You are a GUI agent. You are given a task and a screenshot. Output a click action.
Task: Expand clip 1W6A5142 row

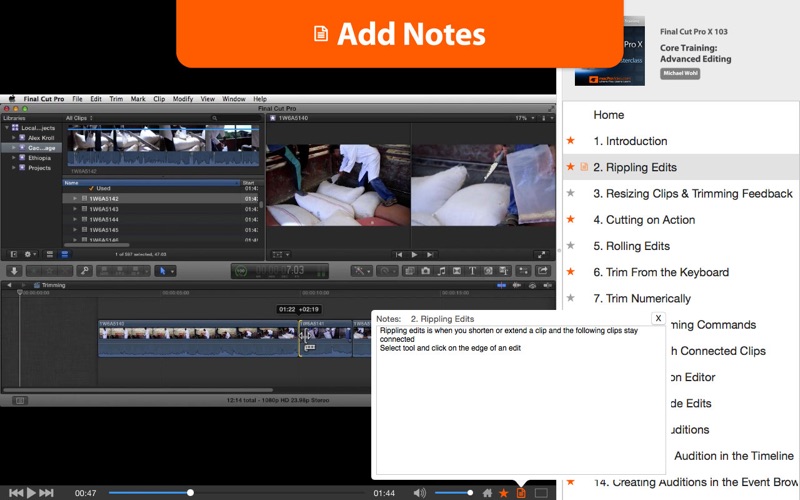75,198
